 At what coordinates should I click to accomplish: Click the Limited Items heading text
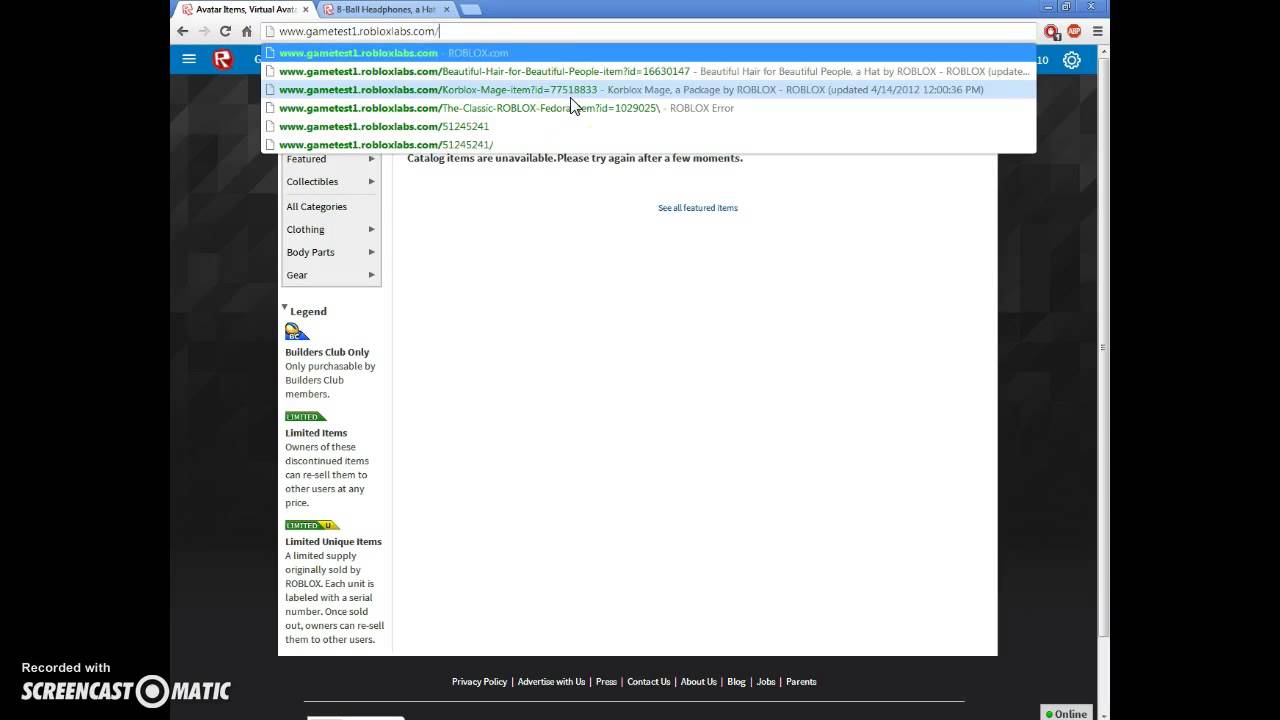point(316,433)
